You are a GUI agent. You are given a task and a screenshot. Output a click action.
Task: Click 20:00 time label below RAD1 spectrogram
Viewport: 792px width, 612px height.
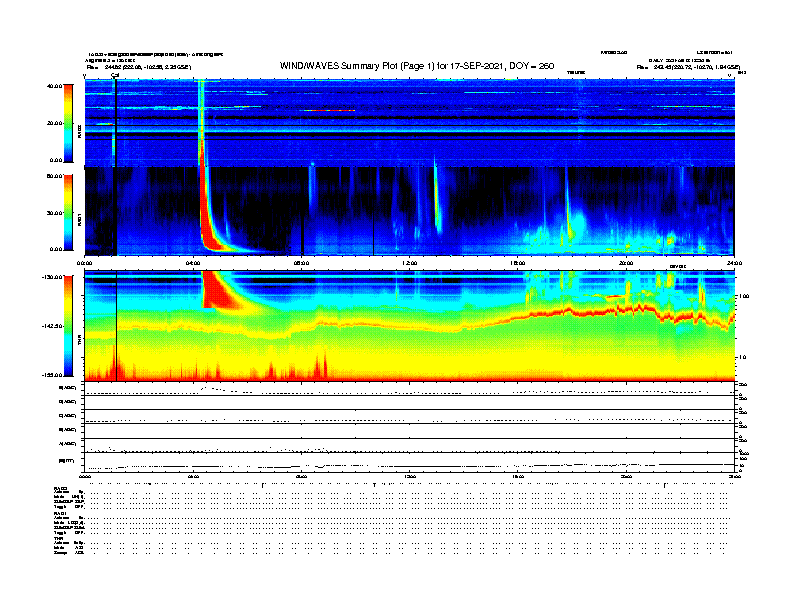[626, 263]
